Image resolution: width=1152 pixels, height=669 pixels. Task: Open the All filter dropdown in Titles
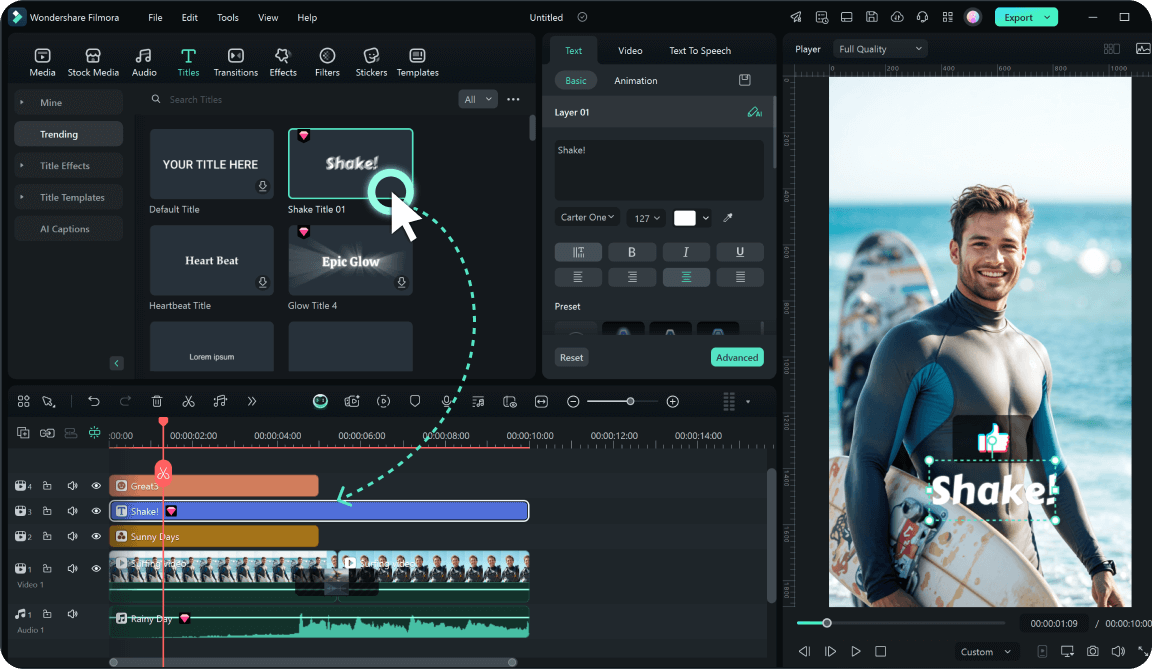click(x=478, y=99)
